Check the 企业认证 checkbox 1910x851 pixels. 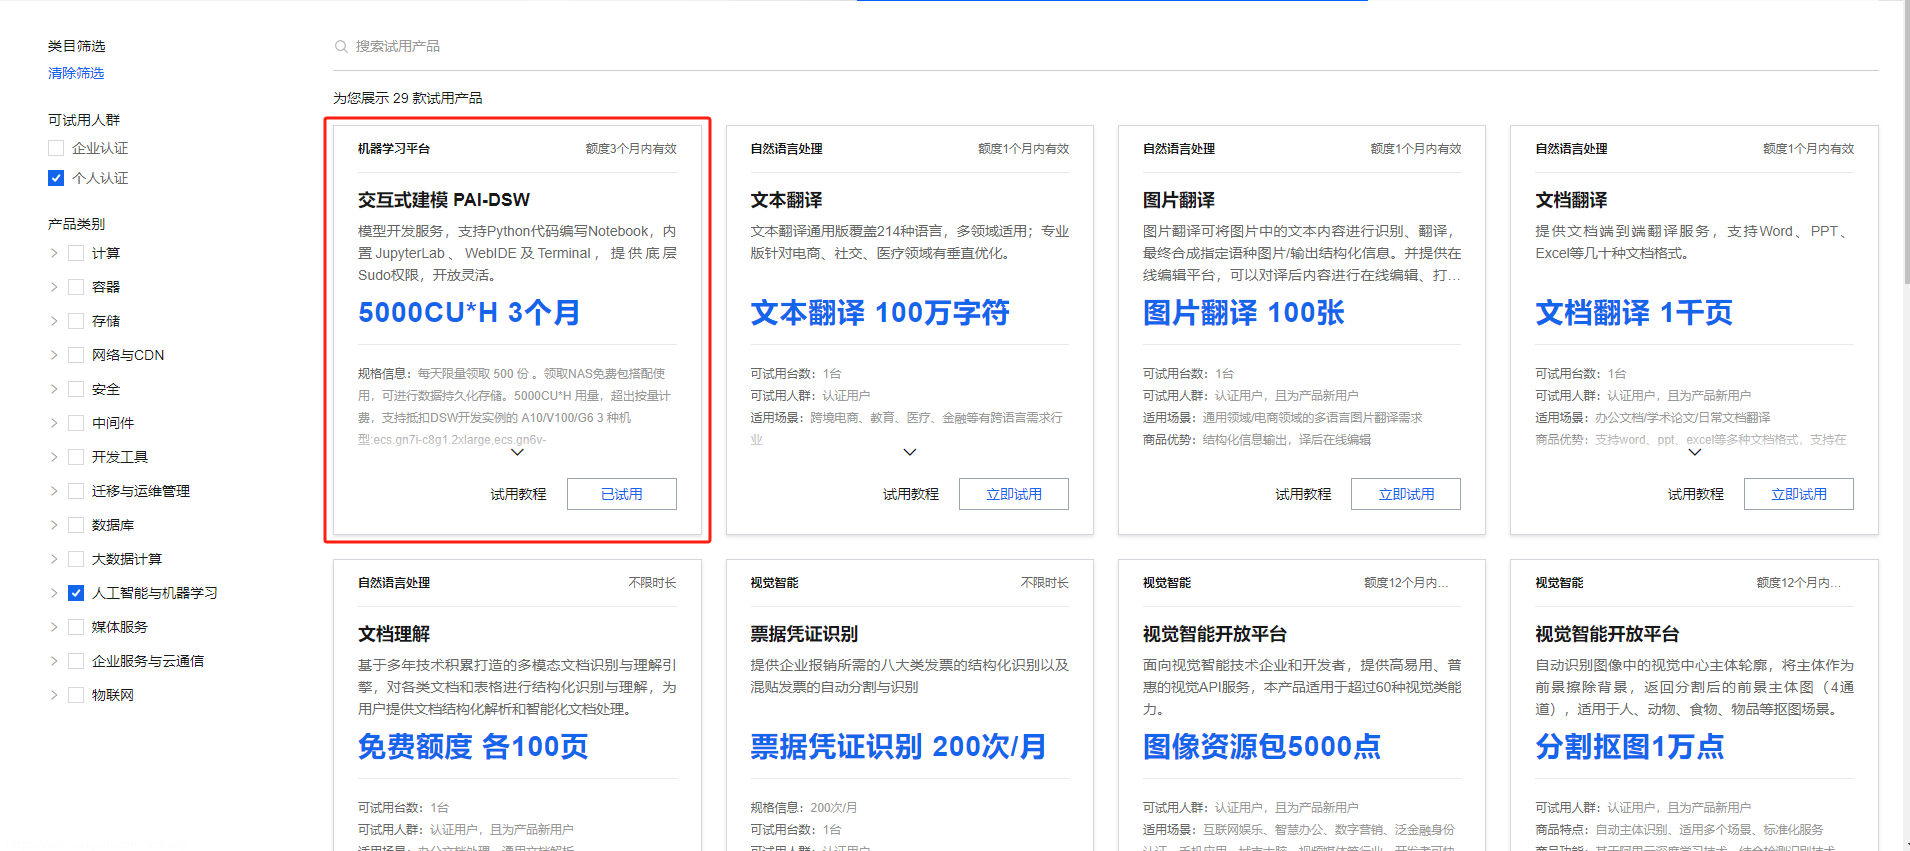pyautogui.click(x=56, y=148)
